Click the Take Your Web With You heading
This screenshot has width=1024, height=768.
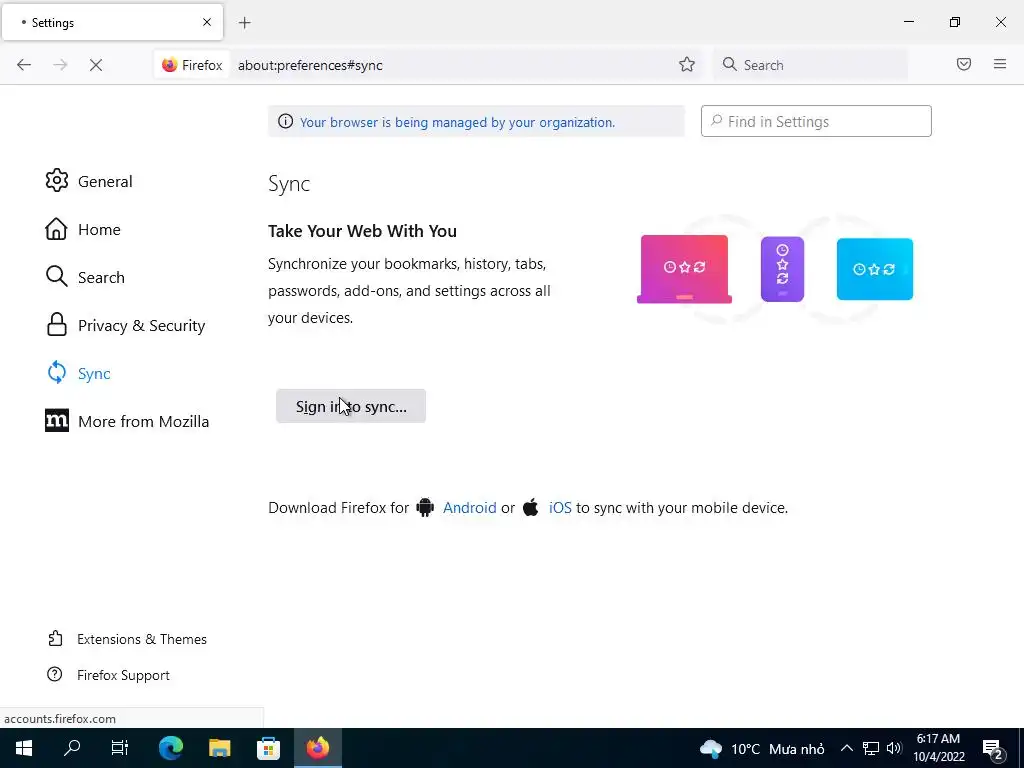362,231
